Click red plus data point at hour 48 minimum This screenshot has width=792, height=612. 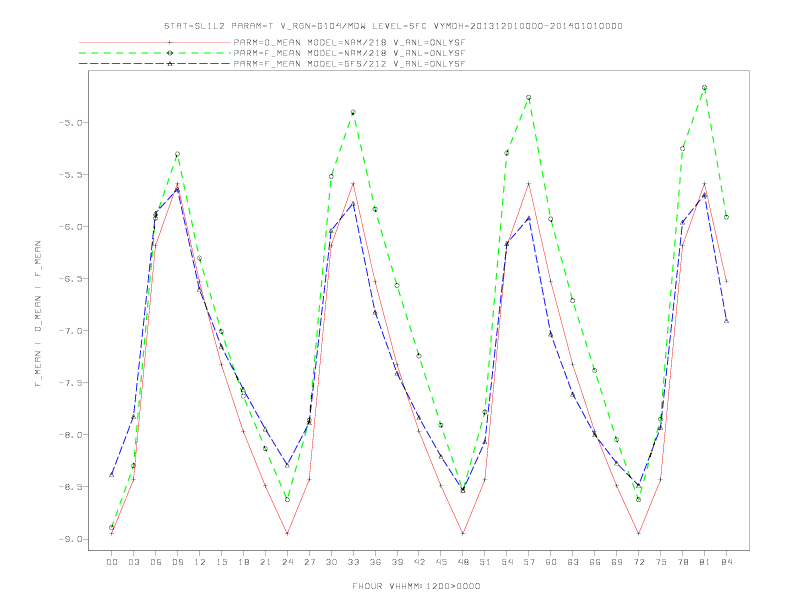463,533
